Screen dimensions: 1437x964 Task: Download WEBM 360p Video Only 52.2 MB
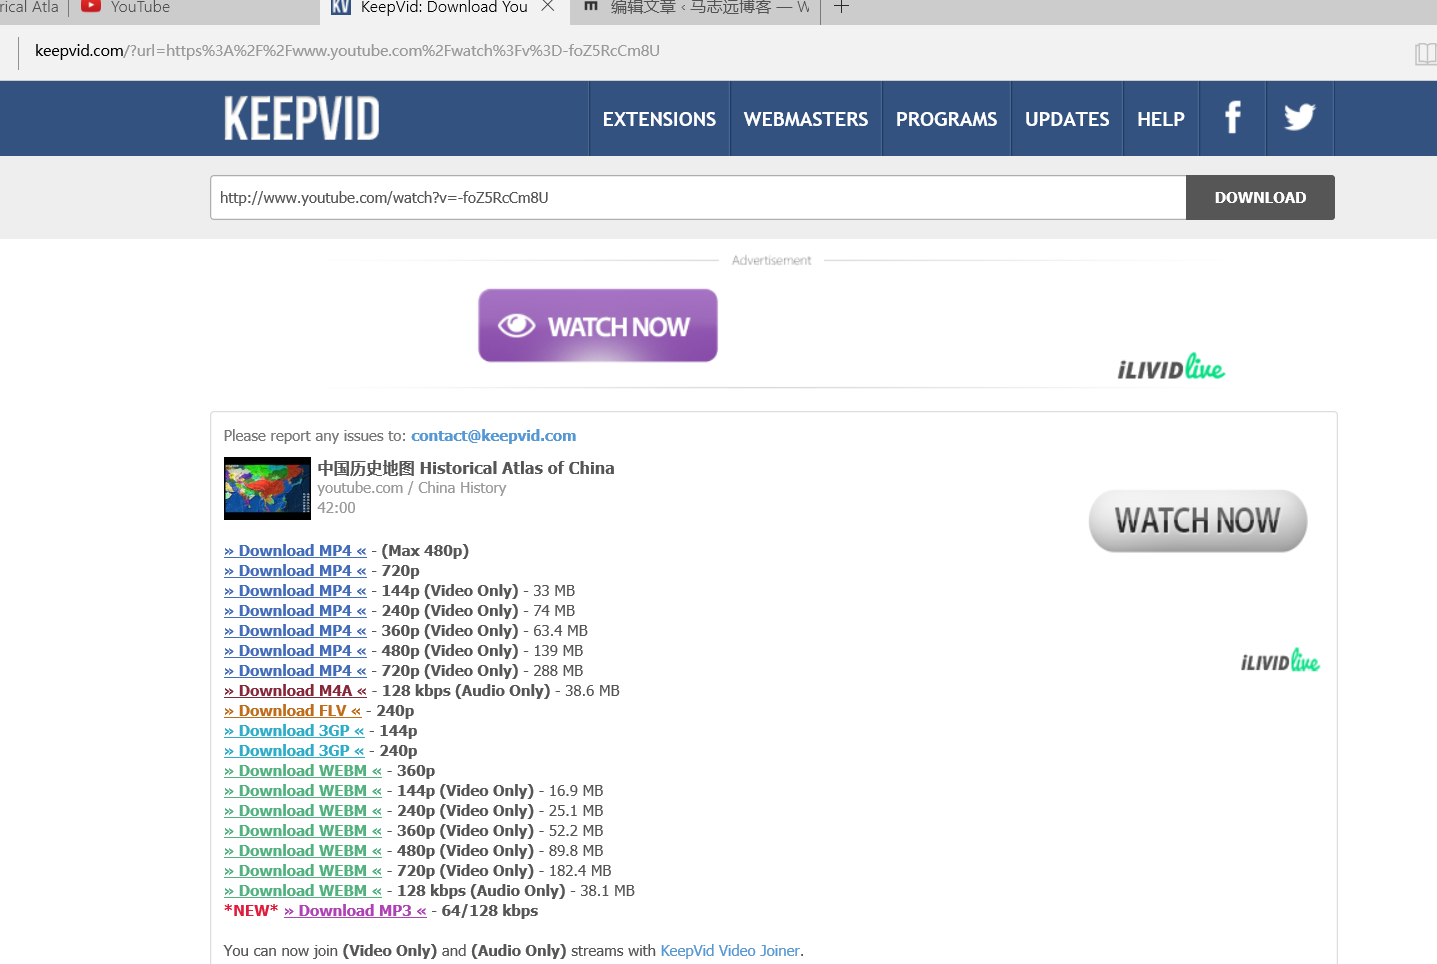click(303, 831)
